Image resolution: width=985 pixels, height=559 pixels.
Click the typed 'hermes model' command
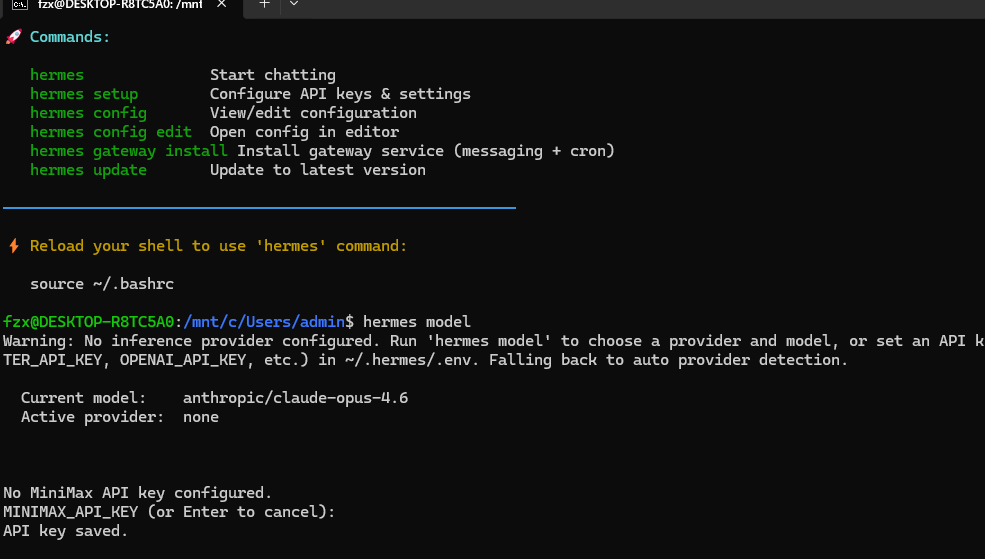[416, 322]
